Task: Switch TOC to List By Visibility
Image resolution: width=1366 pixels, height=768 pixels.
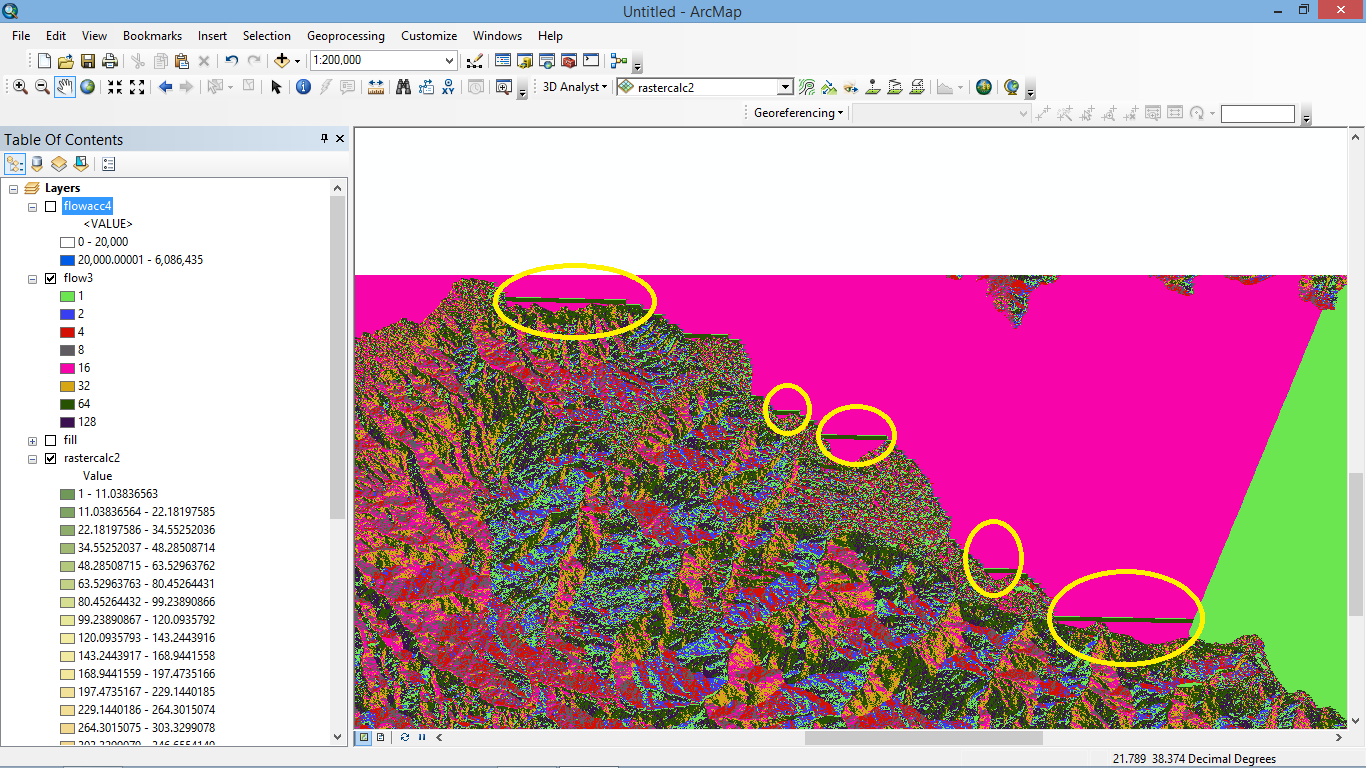Action: coord(59,164)
